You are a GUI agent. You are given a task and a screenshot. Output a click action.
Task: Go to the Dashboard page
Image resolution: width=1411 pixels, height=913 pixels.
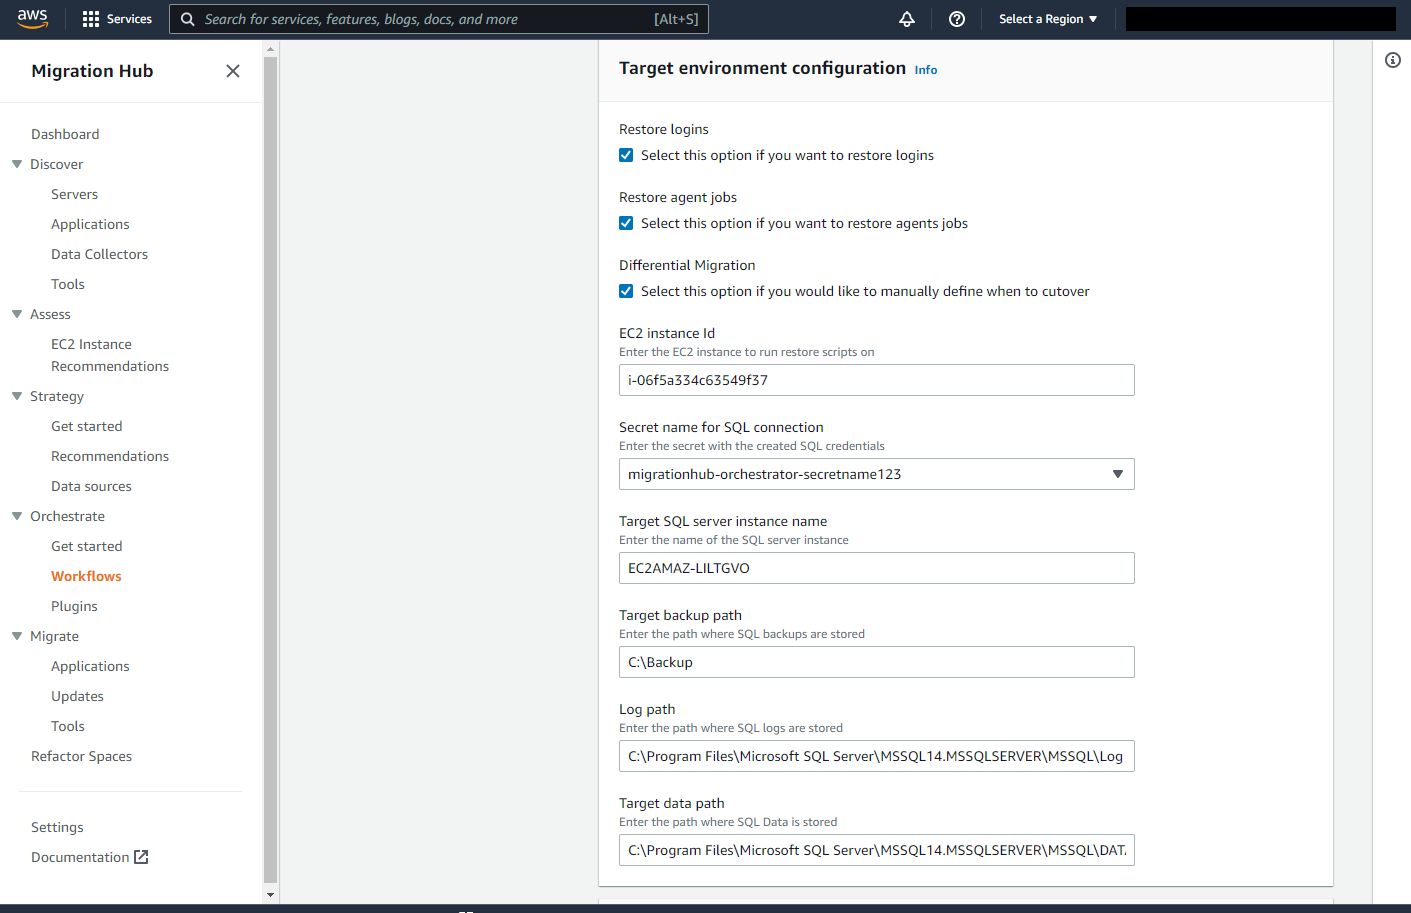[x=65, y=134]
